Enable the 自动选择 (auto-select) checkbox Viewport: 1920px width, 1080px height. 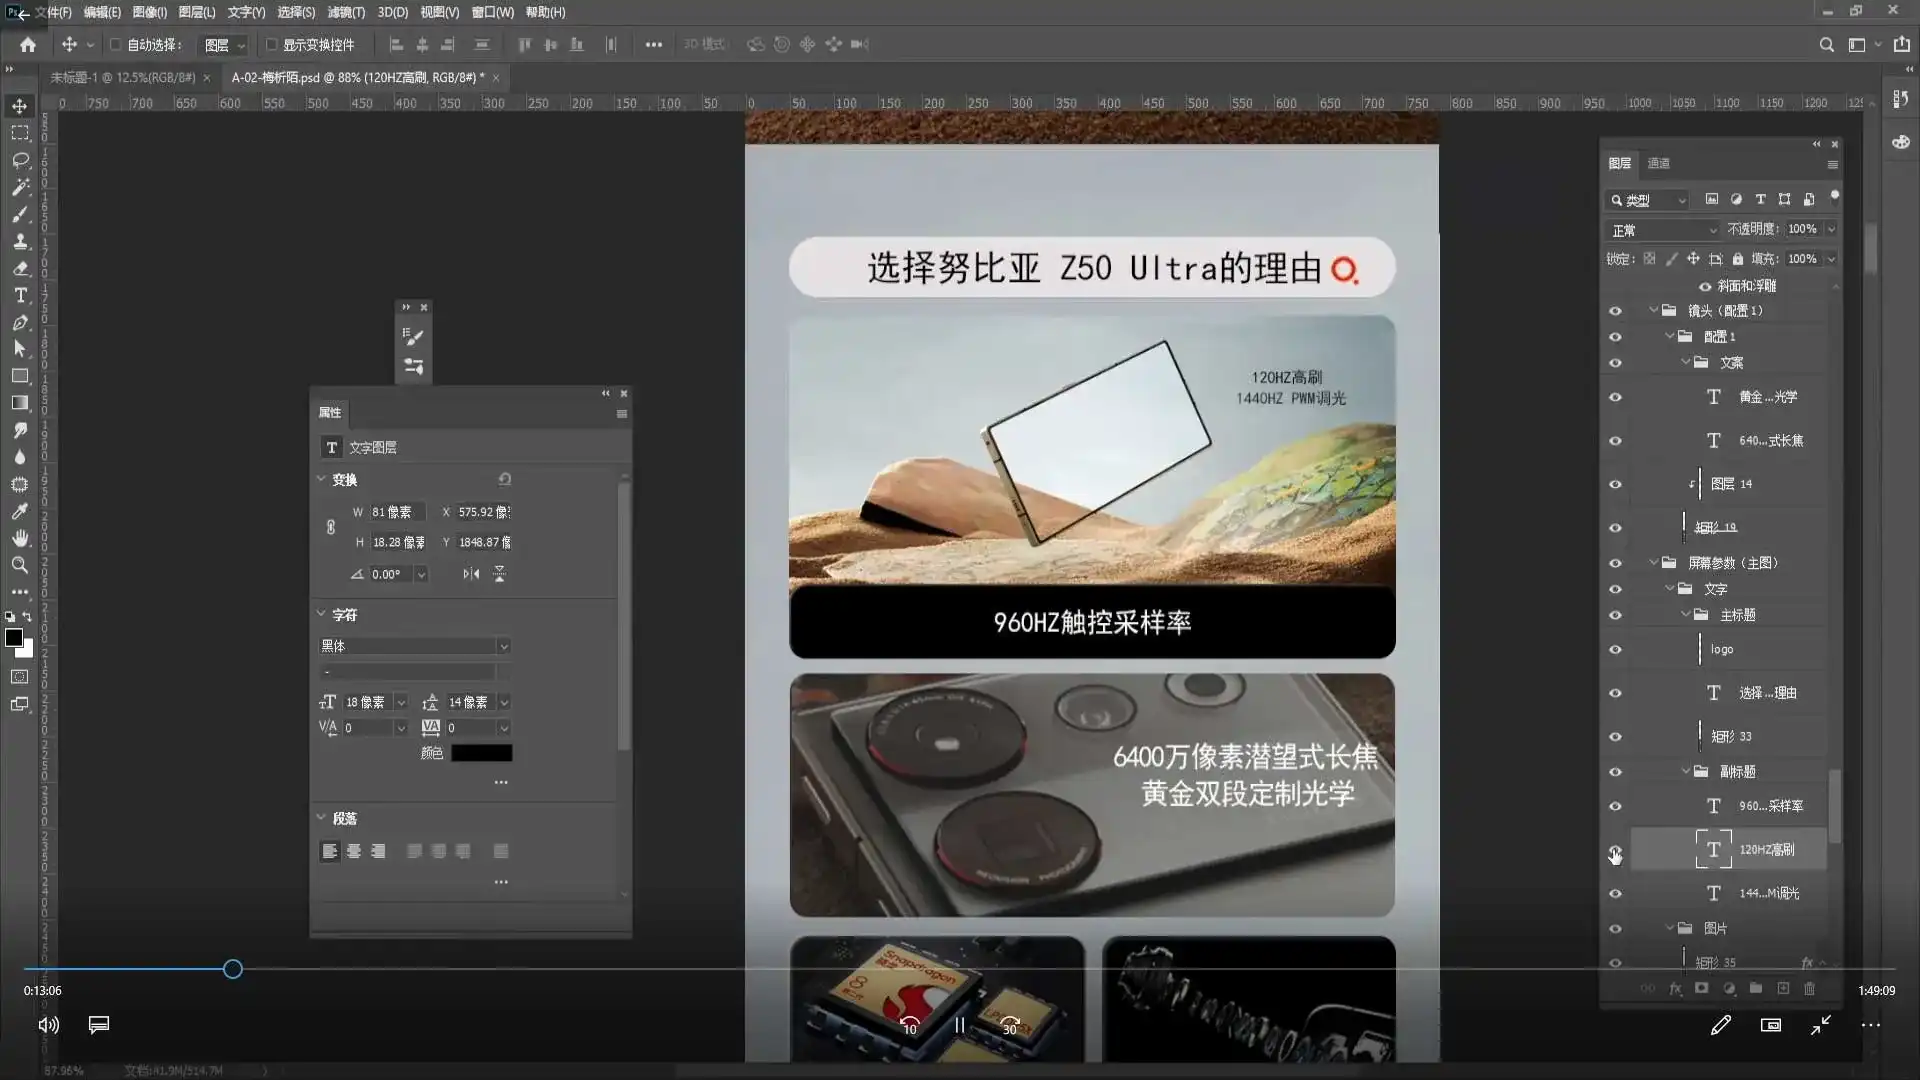point(116,45)
